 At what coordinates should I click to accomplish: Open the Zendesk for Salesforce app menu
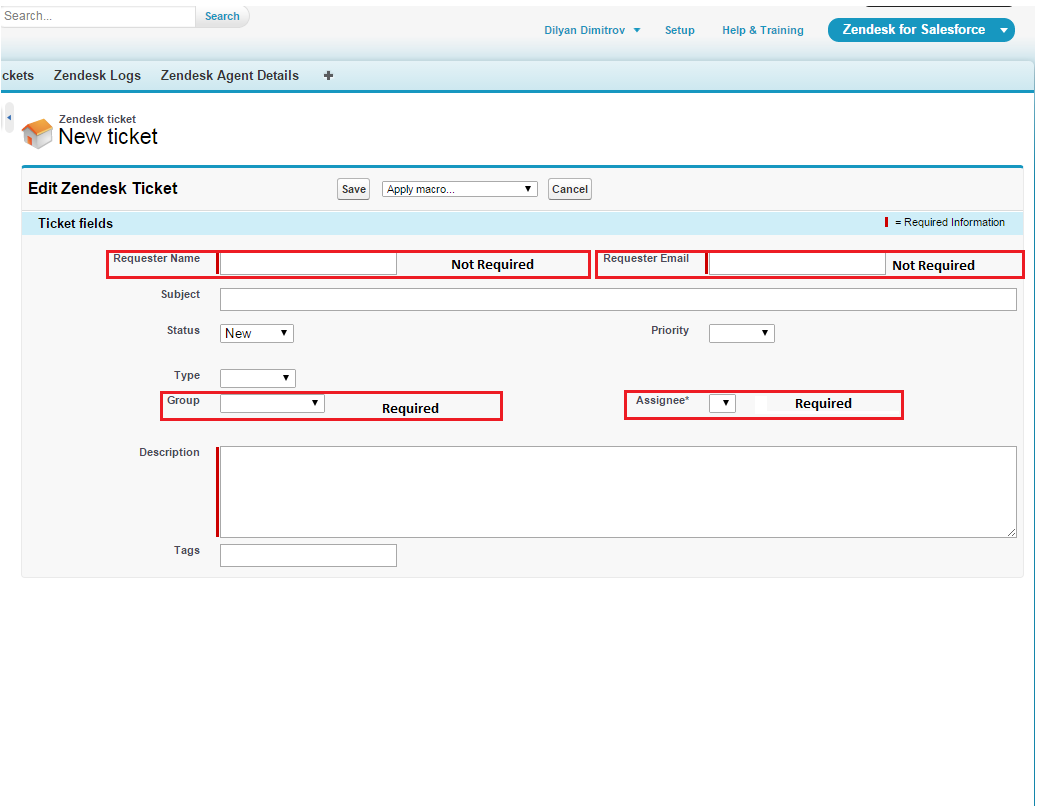(x=921, y=29)
